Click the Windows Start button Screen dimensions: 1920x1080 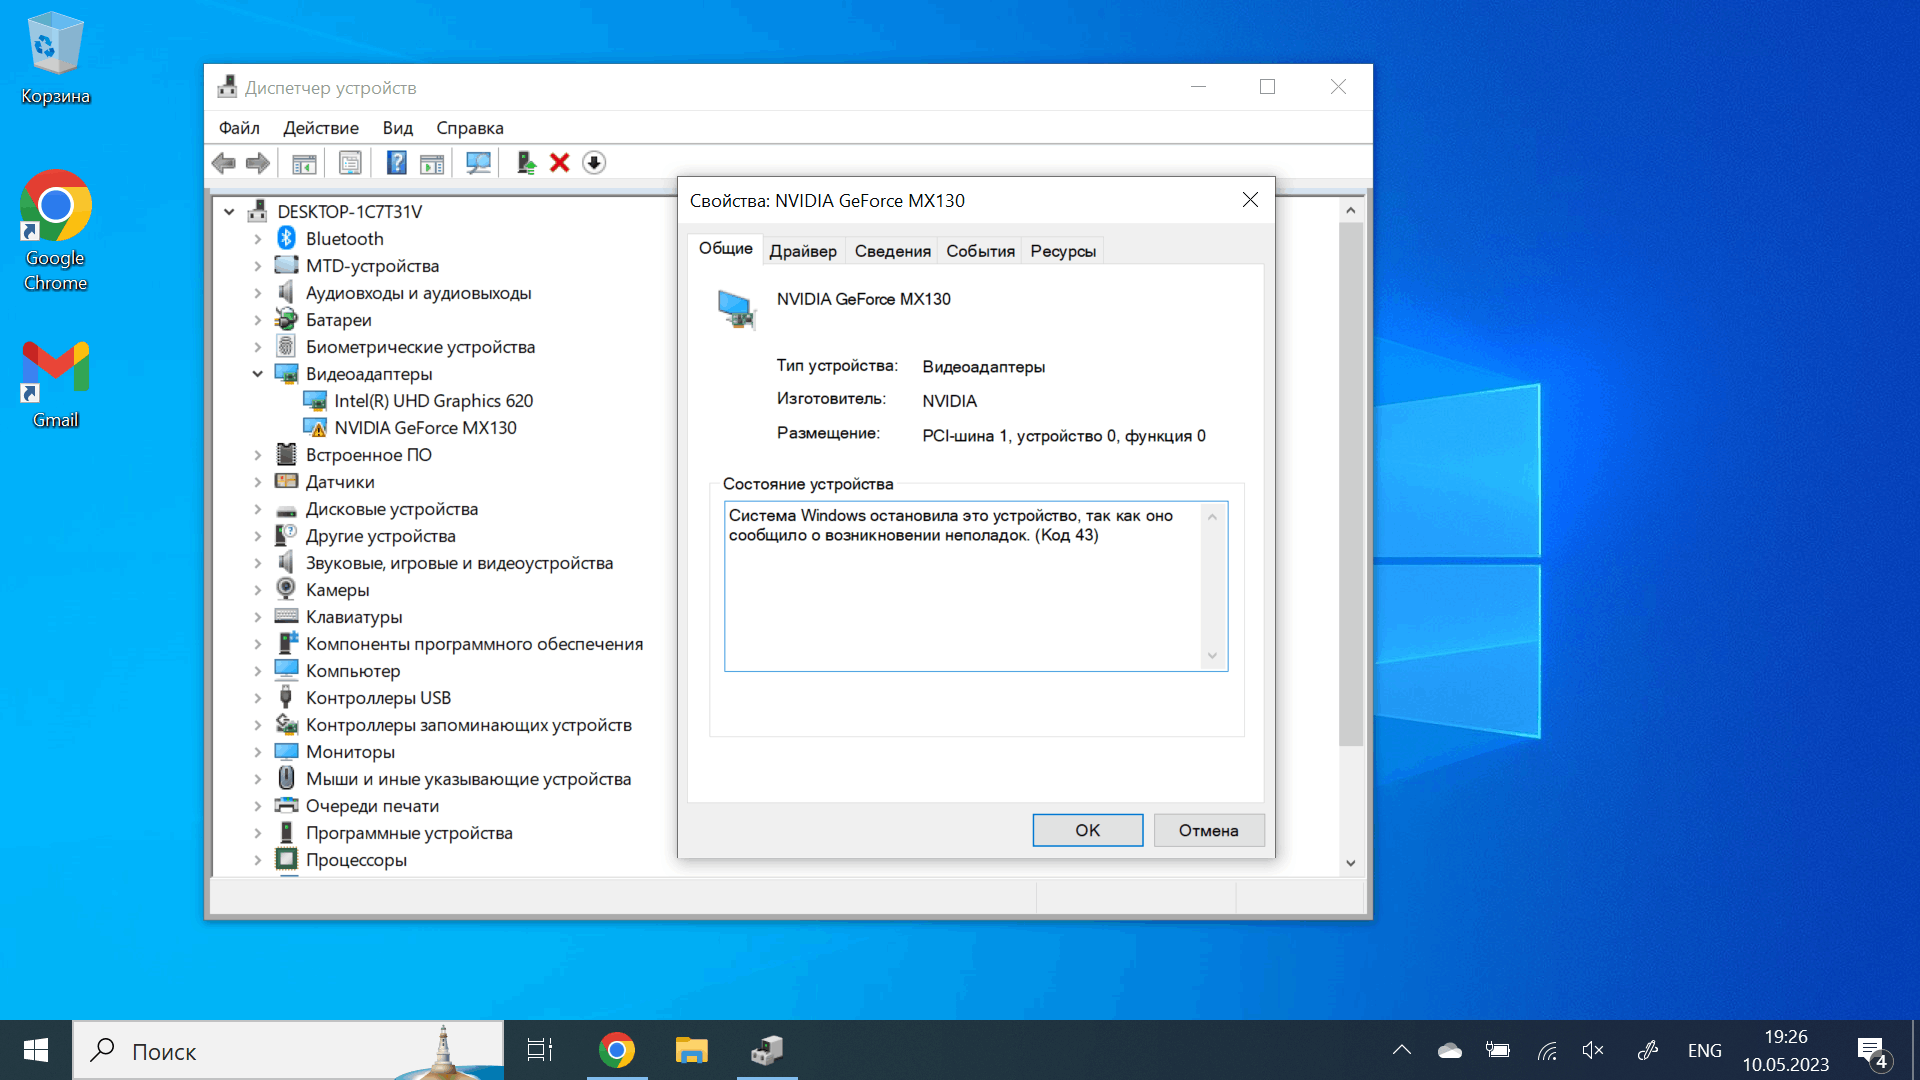[x=36, y=1050]
